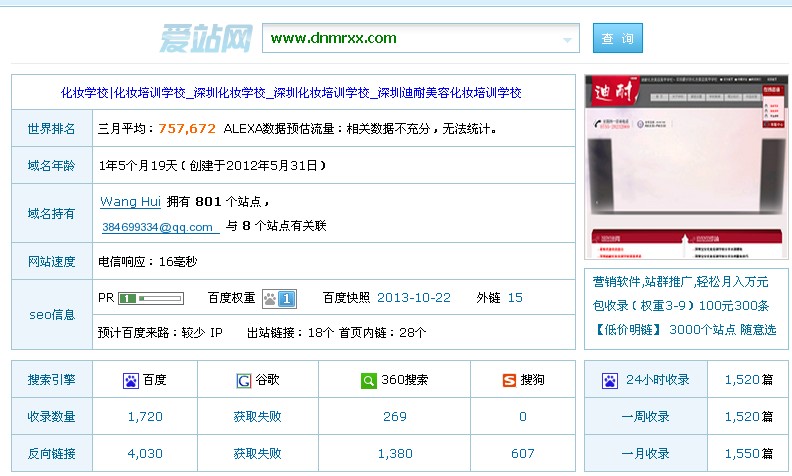792x476 pixels.
Task: Open the 搜狗 收录数量 value 0
Action: [523, 416]
